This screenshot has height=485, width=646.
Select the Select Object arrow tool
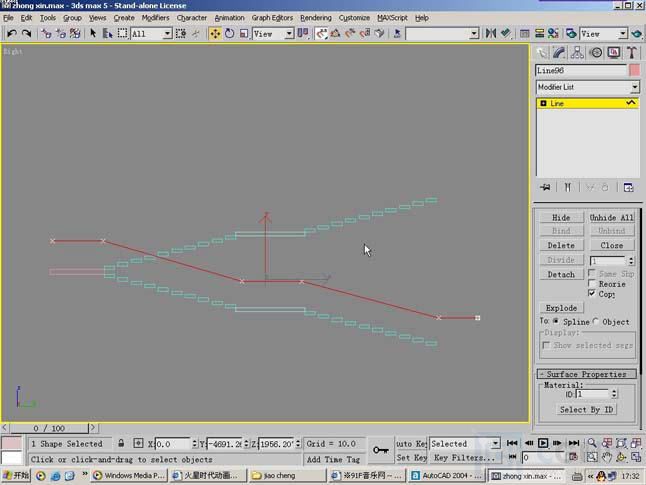(93, 33)
